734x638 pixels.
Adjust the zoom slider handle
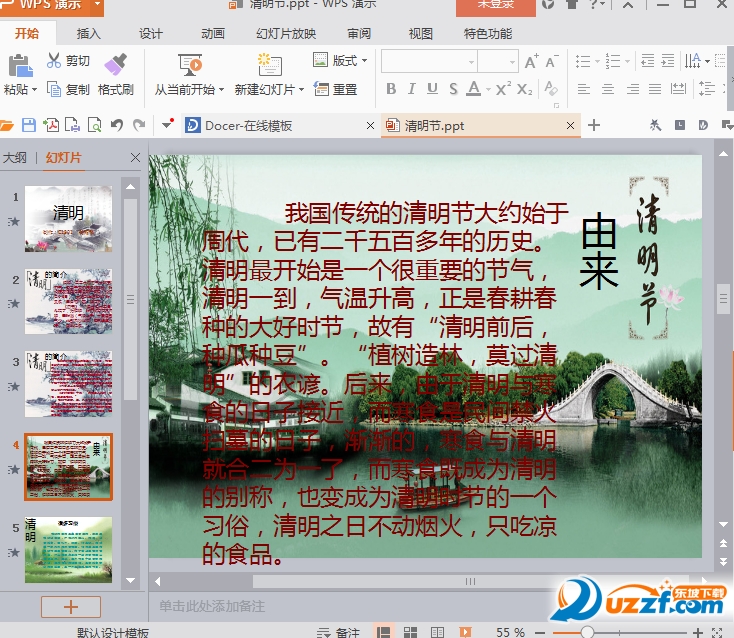[x=587, y=632]
